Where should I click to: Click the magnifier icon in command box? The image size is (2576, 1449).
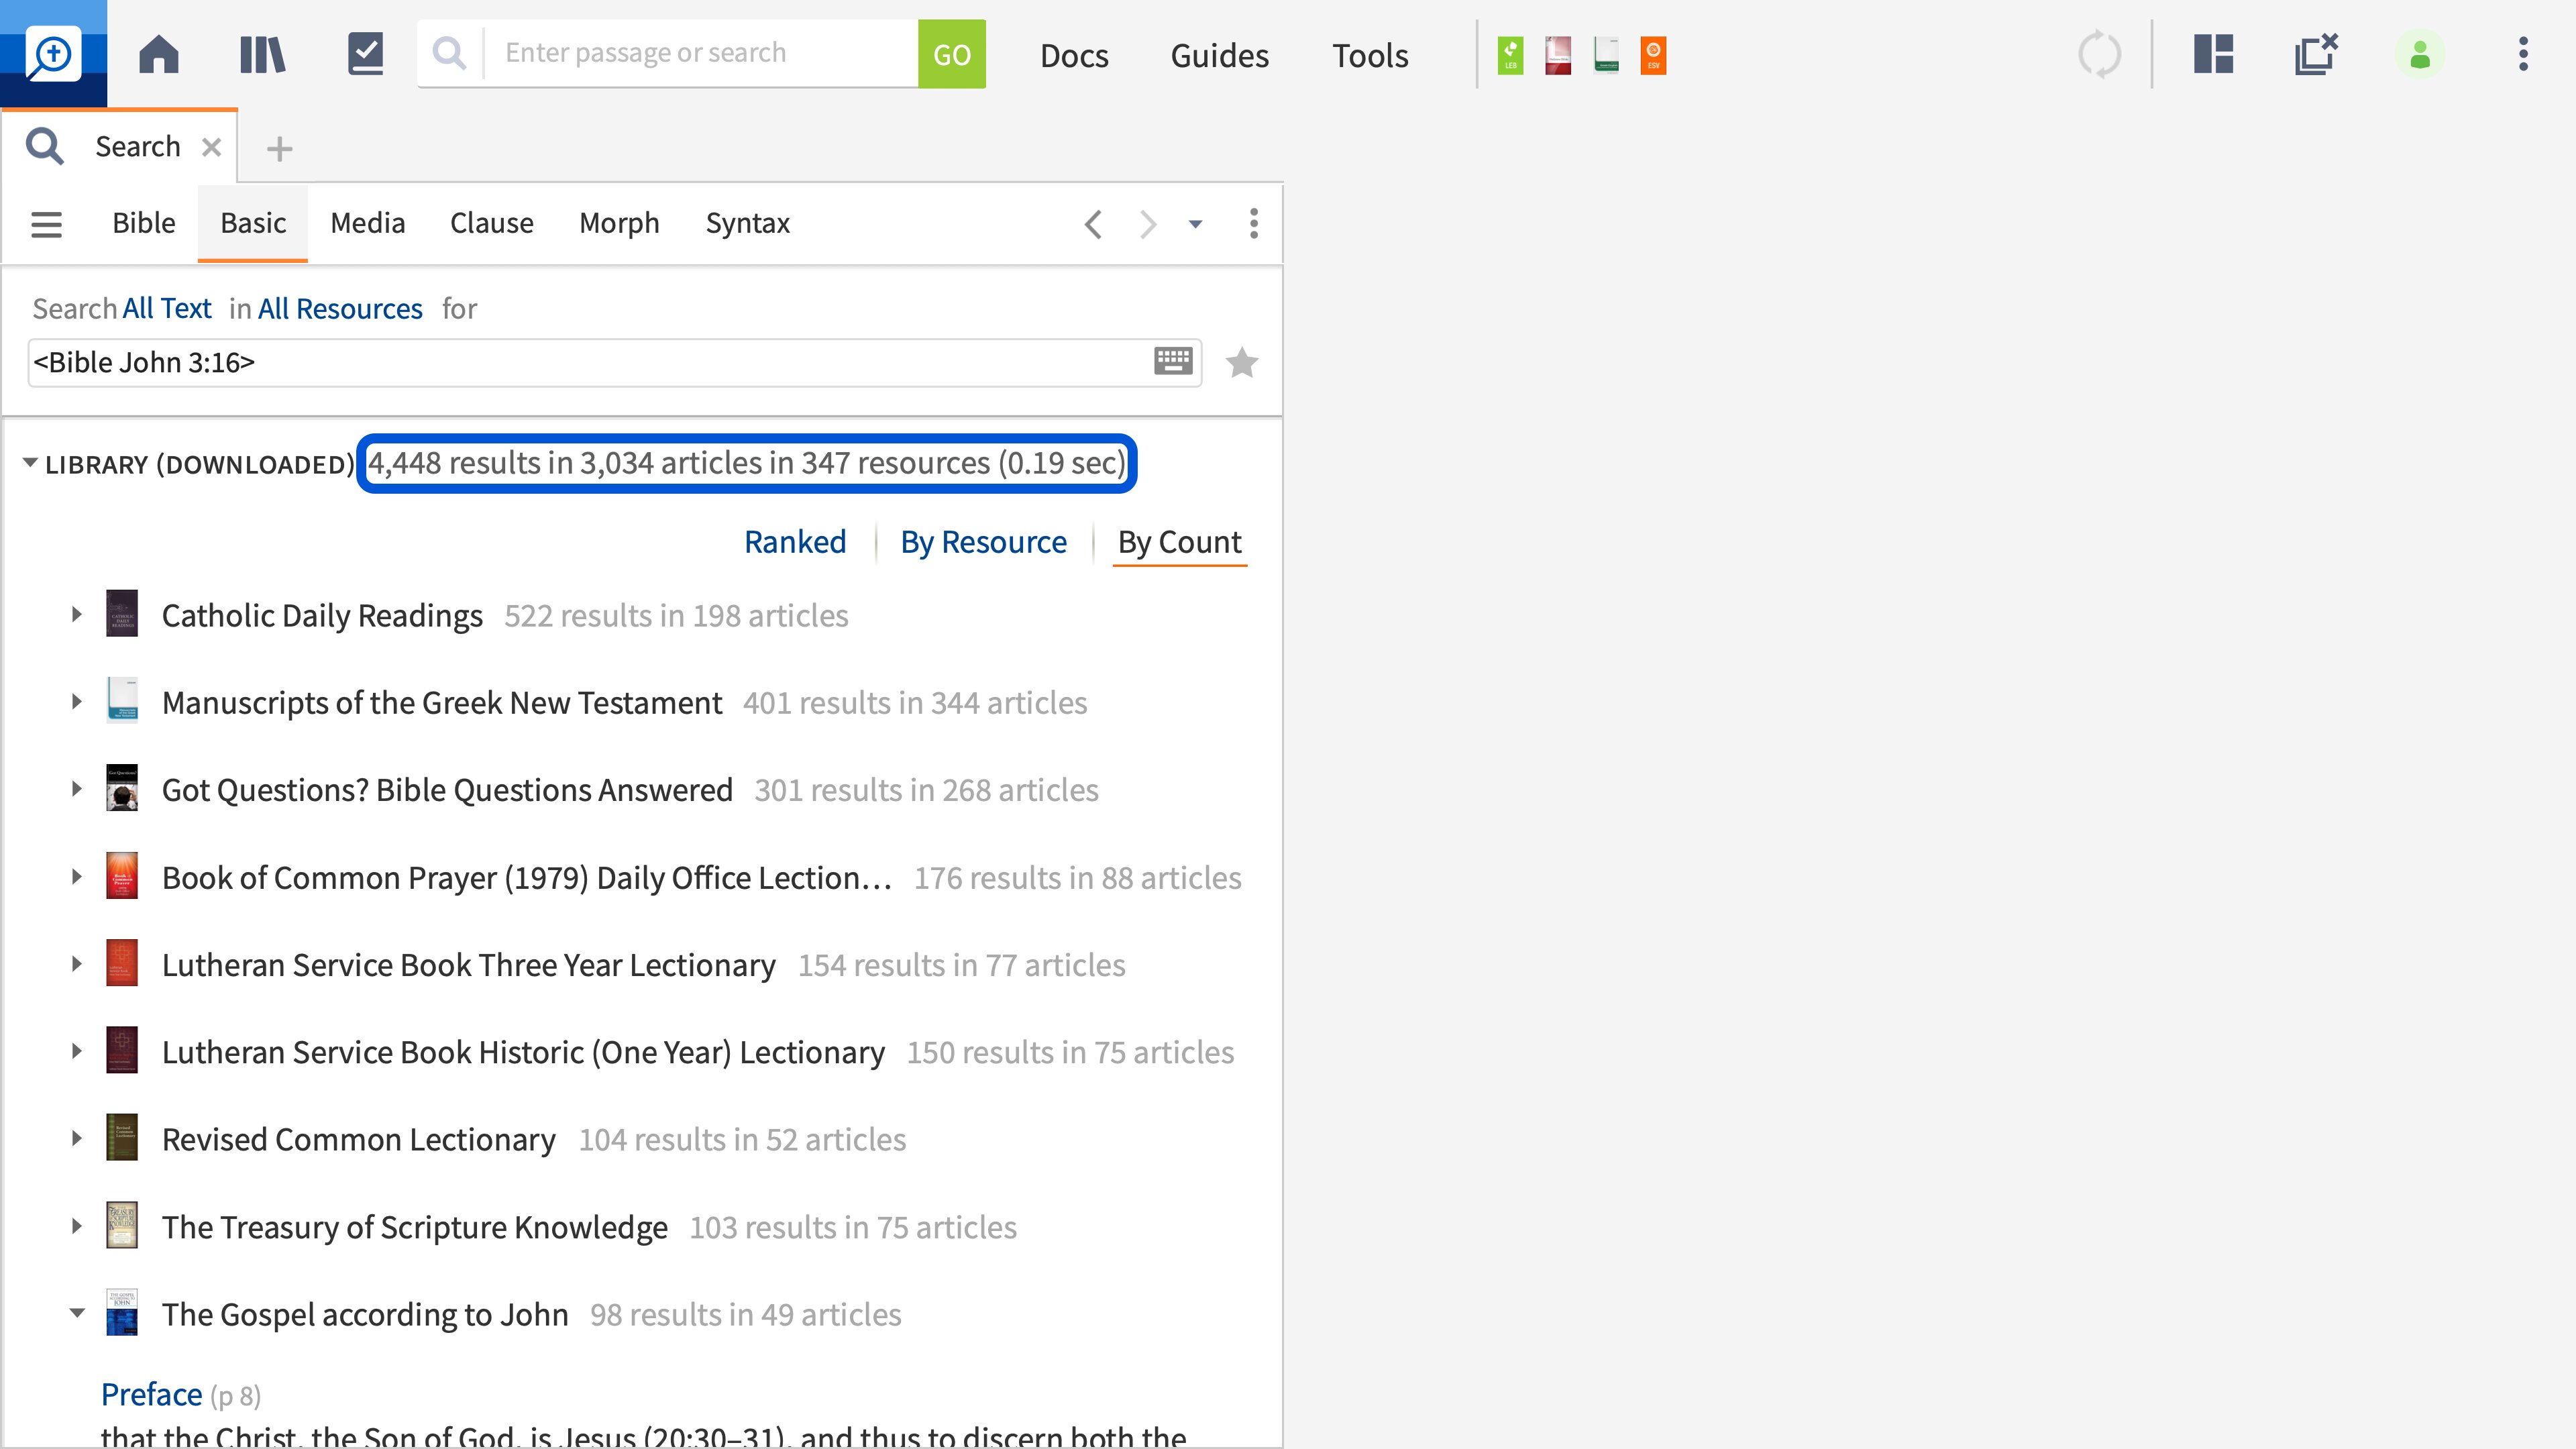(450, 53)
